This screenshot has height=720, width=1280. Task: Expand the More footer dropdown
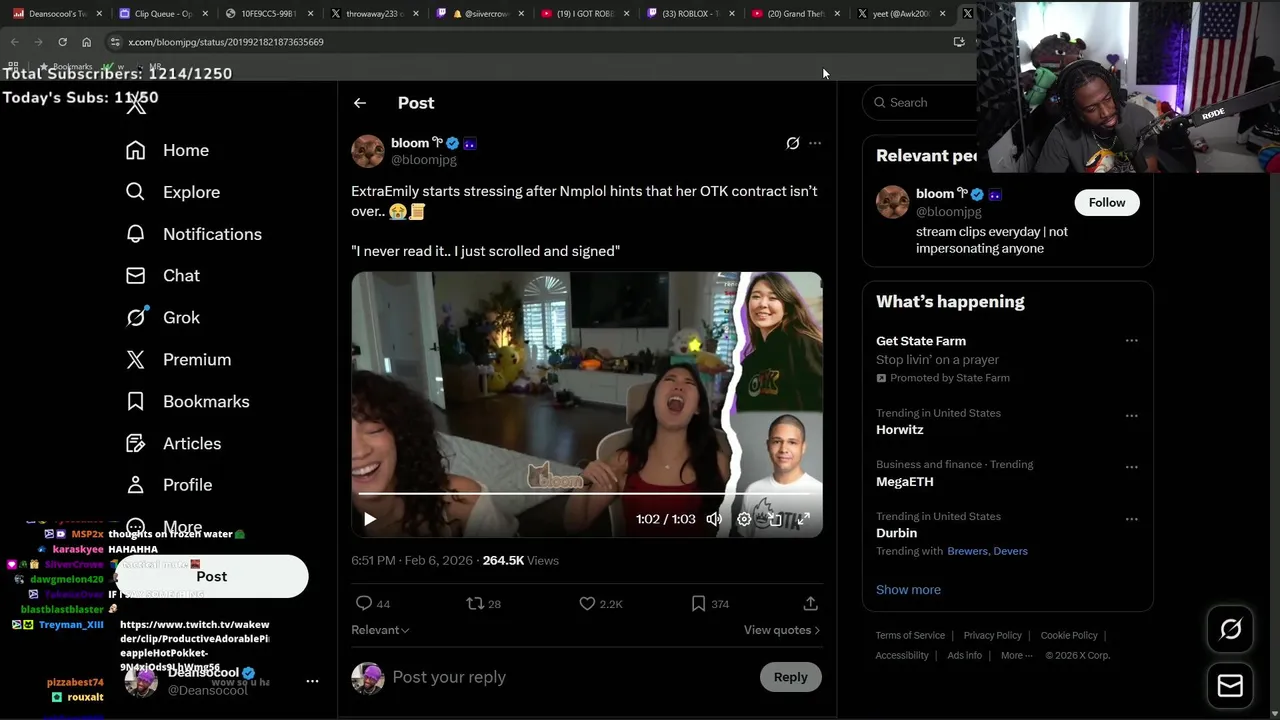point(1016,656)
